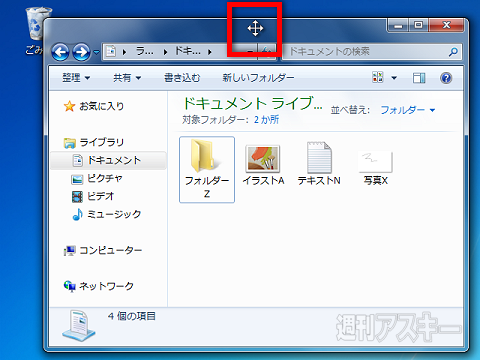Select ネットワーク in the navigation pane
The width and height of the screenshot is (480, 360).
coord(106,286)
